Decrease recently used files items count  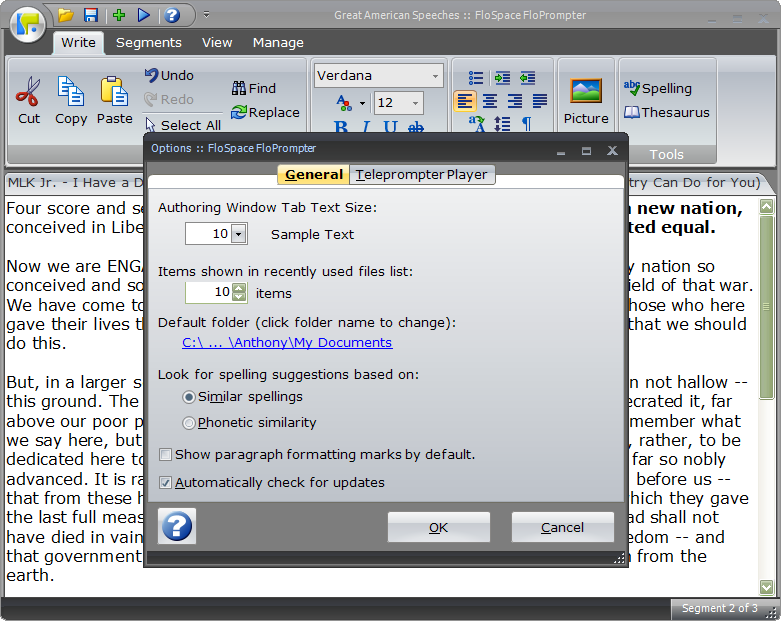click(x=239, y=297)
